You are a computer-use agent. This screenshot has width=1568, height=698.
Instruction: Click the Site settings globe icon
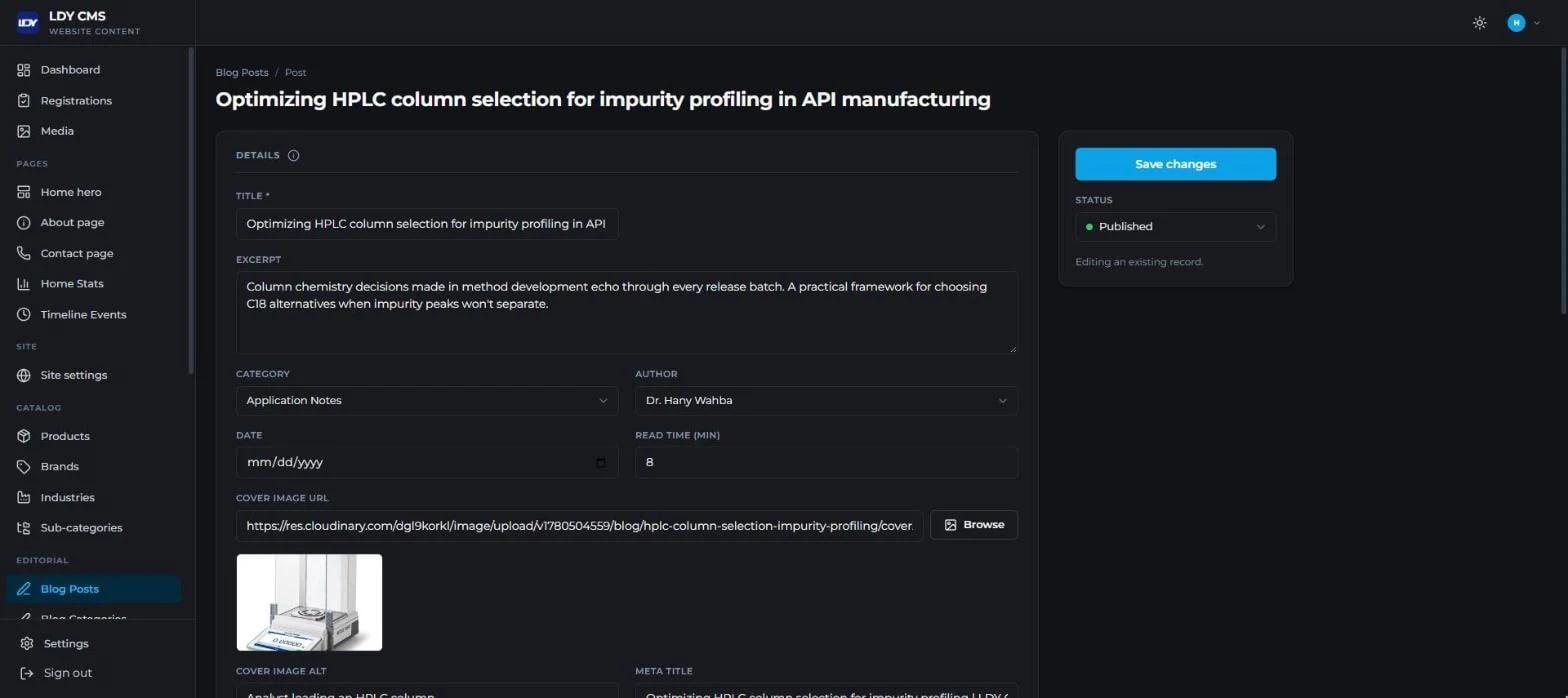click(24, 376)
